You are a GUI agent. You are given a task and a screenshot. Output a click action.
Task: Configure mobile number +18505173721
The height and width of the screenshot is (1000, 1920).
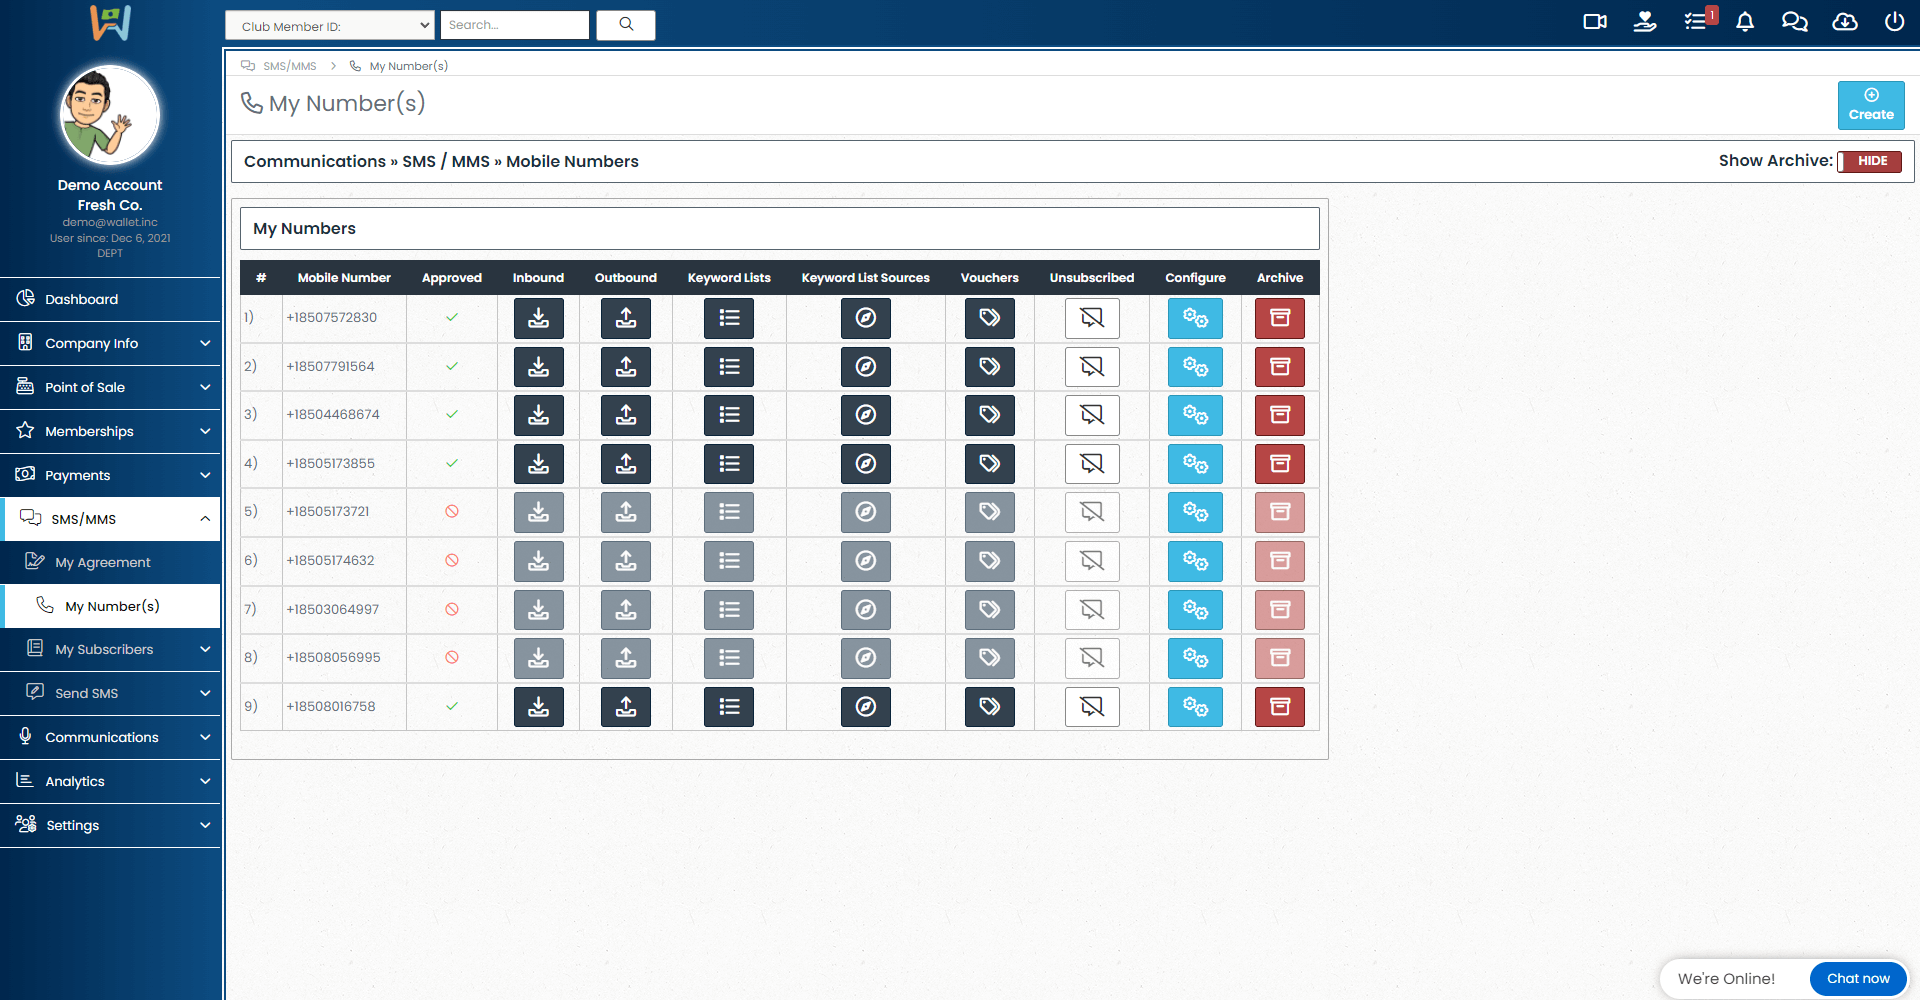click(1194, 512)
